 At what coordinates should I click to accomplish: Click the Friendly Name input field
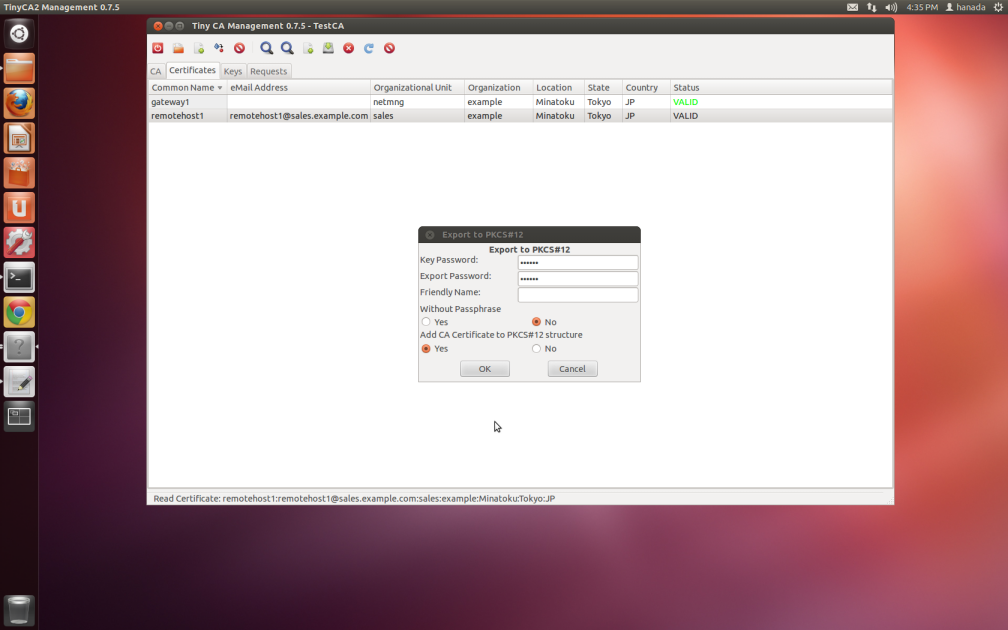click(x=577, y=295)
